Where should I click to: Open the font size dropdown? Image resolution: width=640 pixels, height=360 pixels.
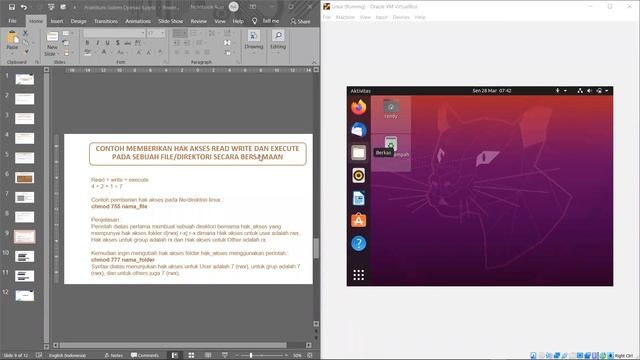point(162,33)
